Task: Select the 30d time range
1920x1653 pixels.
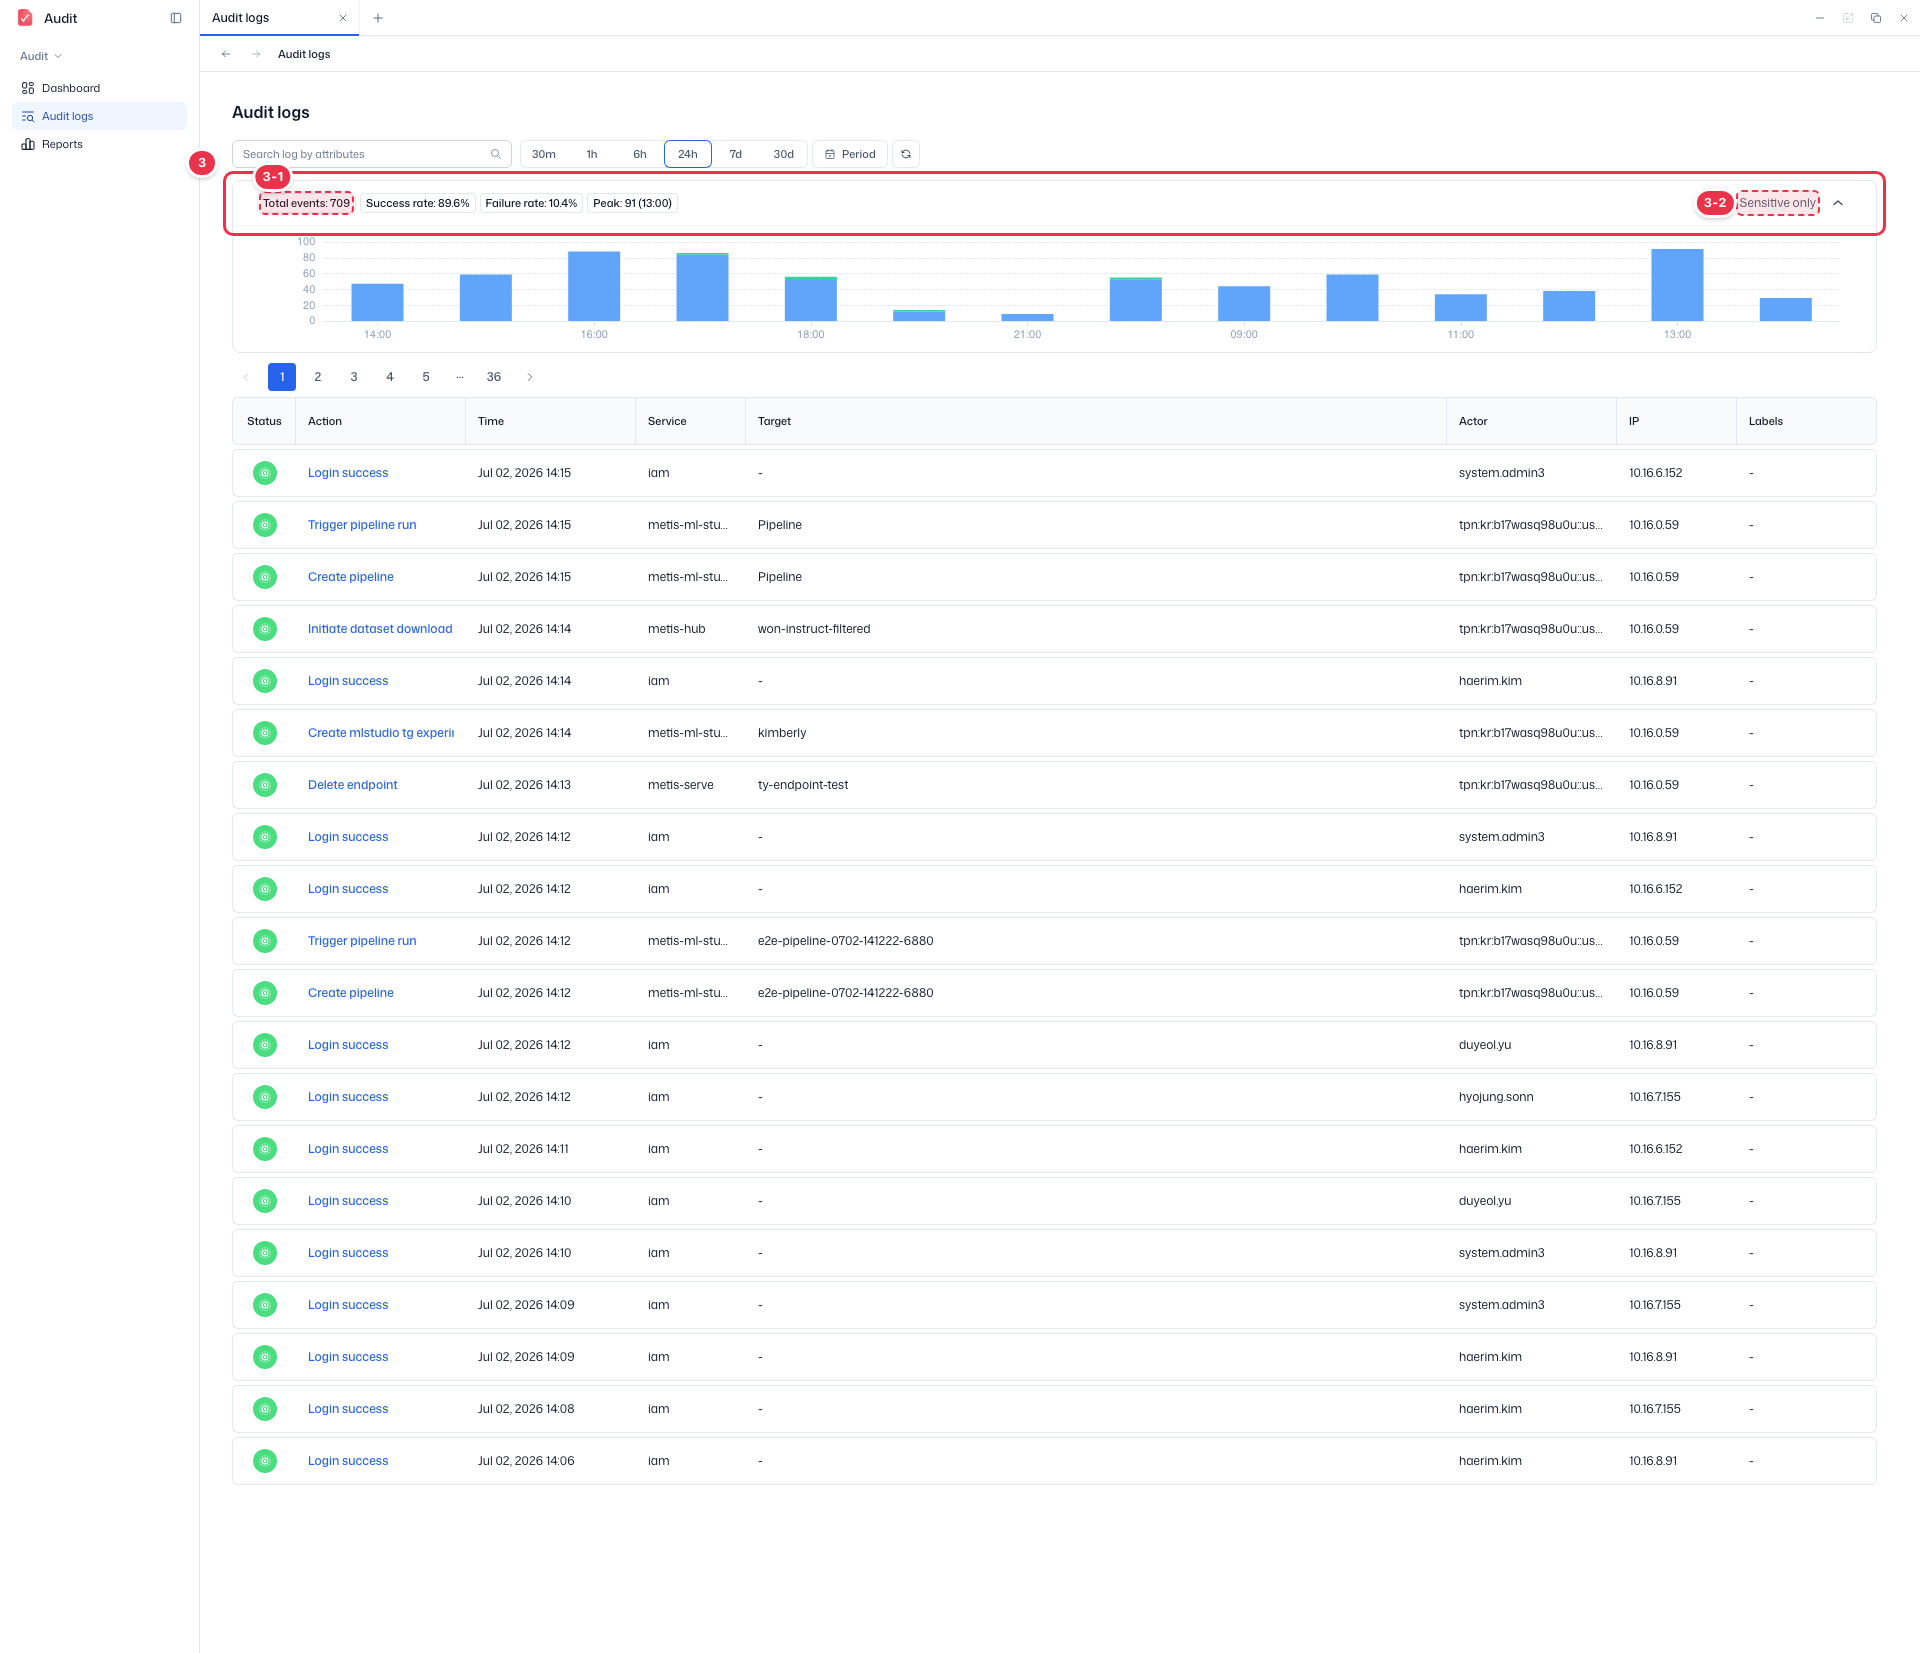Action: tap(784, 154)
